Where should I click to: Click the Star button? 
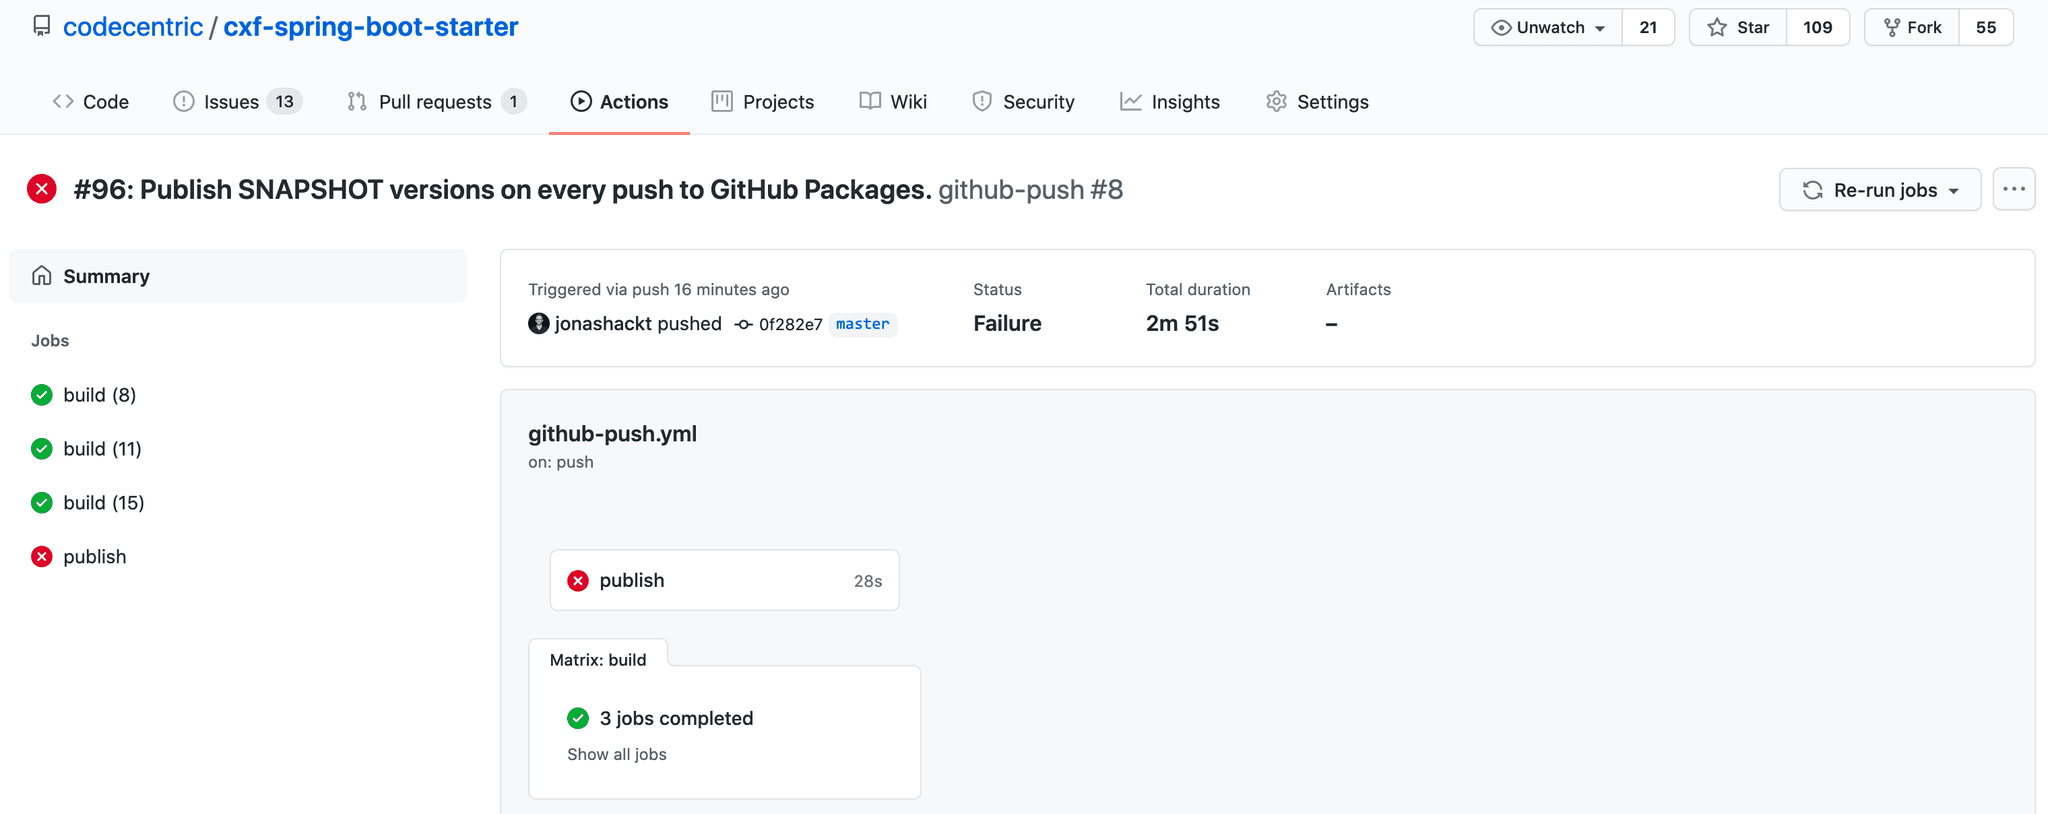[1738, 27]
